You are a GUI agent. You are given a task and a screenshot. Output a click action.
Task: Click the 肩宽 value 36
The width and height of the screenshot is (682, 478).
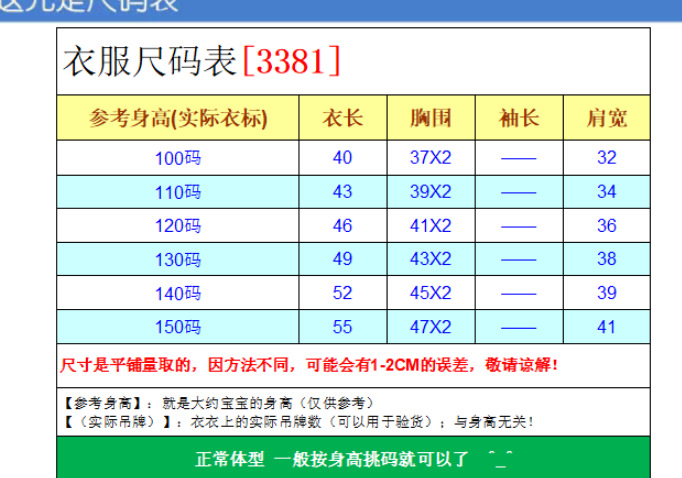pos(607,225)
